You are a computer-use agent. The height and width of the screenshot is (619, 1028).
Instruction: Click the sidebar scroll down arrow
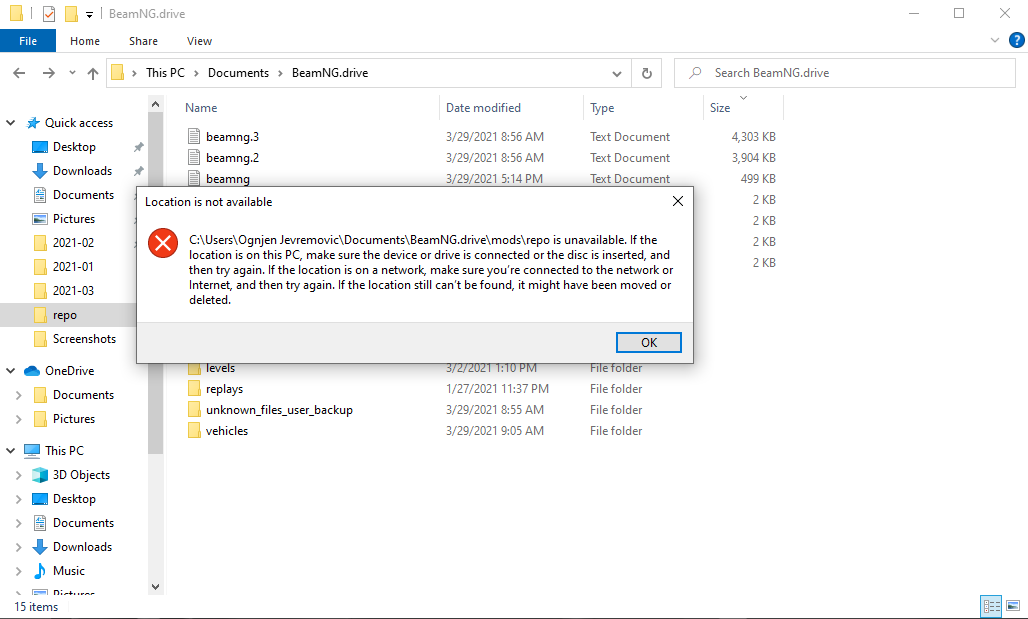pyautogui.click(x=155, y=587)
